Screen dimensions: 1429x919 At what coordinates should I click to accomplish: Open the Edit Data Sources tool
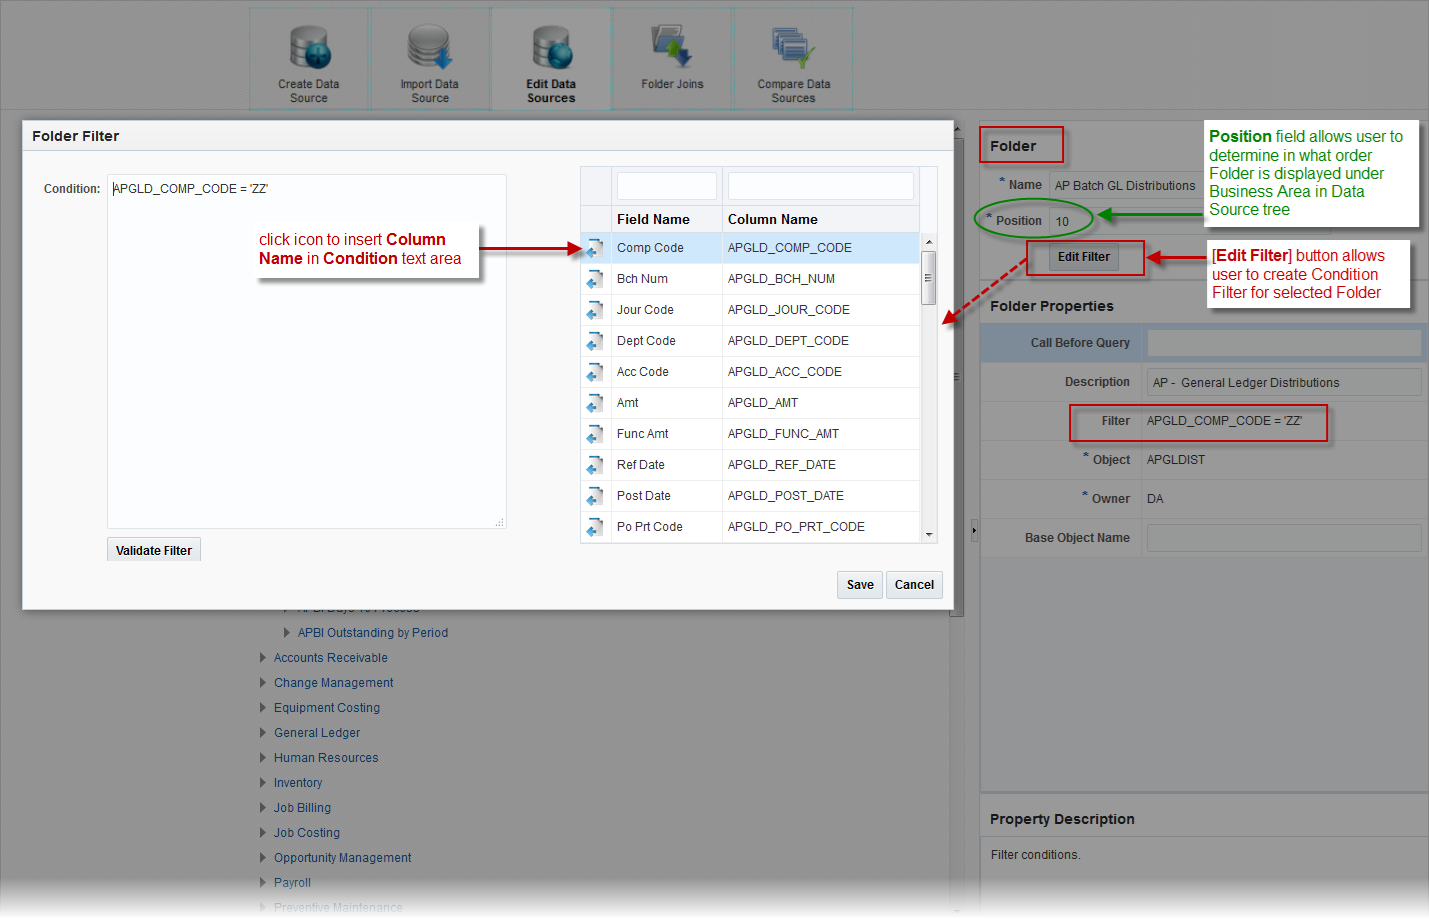coord(551,60)
